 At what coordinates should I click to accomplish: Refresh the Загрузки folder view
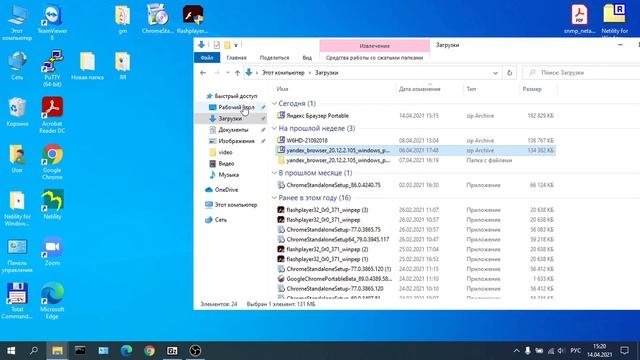pyautogui.click(x=509, y=73)
